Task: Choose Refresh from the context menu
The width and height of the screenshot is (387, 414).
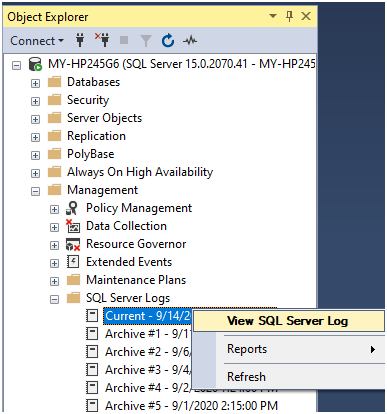Action: click(289, 377)
